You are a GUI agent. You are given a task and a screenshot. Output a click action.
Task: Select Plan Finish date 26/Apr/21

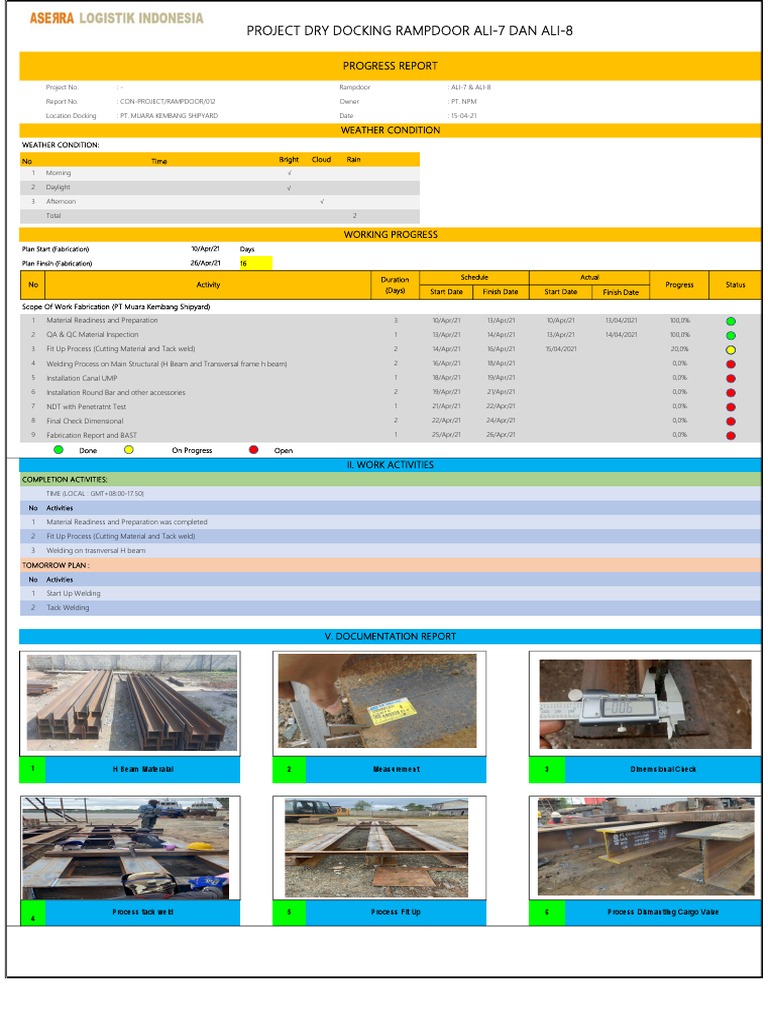point(205,263)
